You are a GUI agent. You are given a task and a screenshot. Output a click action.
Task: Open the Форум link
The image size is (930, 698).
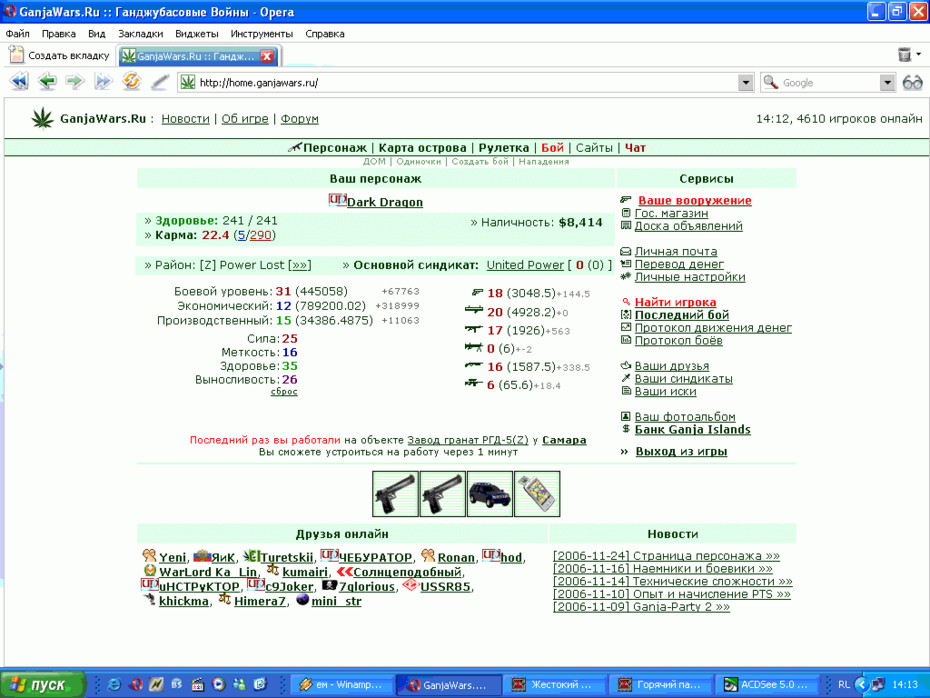[300, 119]
